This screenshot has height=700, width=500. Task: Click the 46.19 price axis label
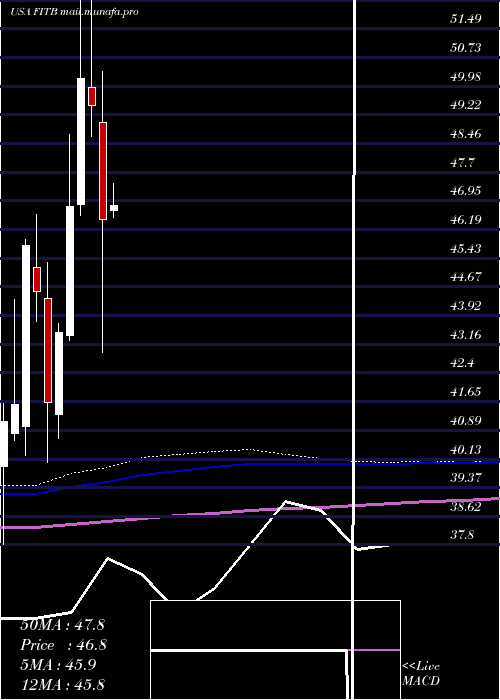(x=466, y=220)
